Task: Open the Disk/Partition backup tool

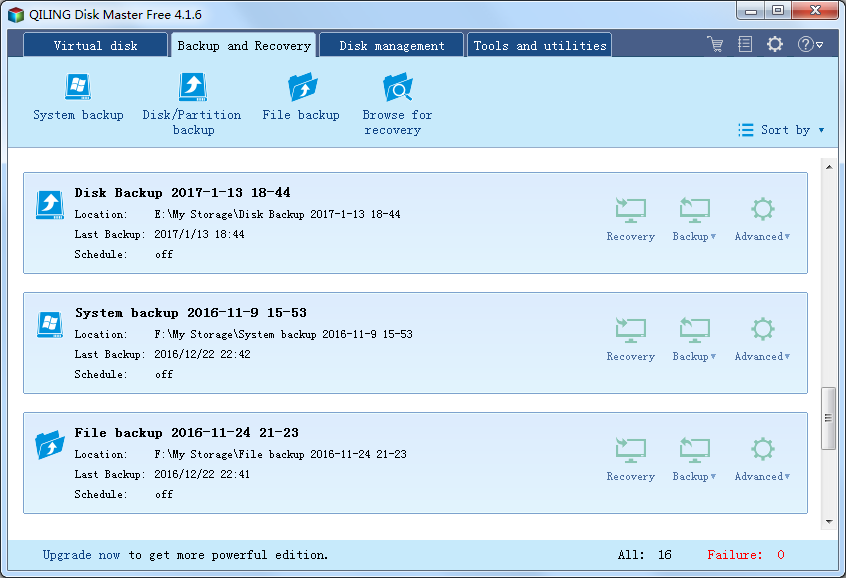Action: [x=192, y=105]
